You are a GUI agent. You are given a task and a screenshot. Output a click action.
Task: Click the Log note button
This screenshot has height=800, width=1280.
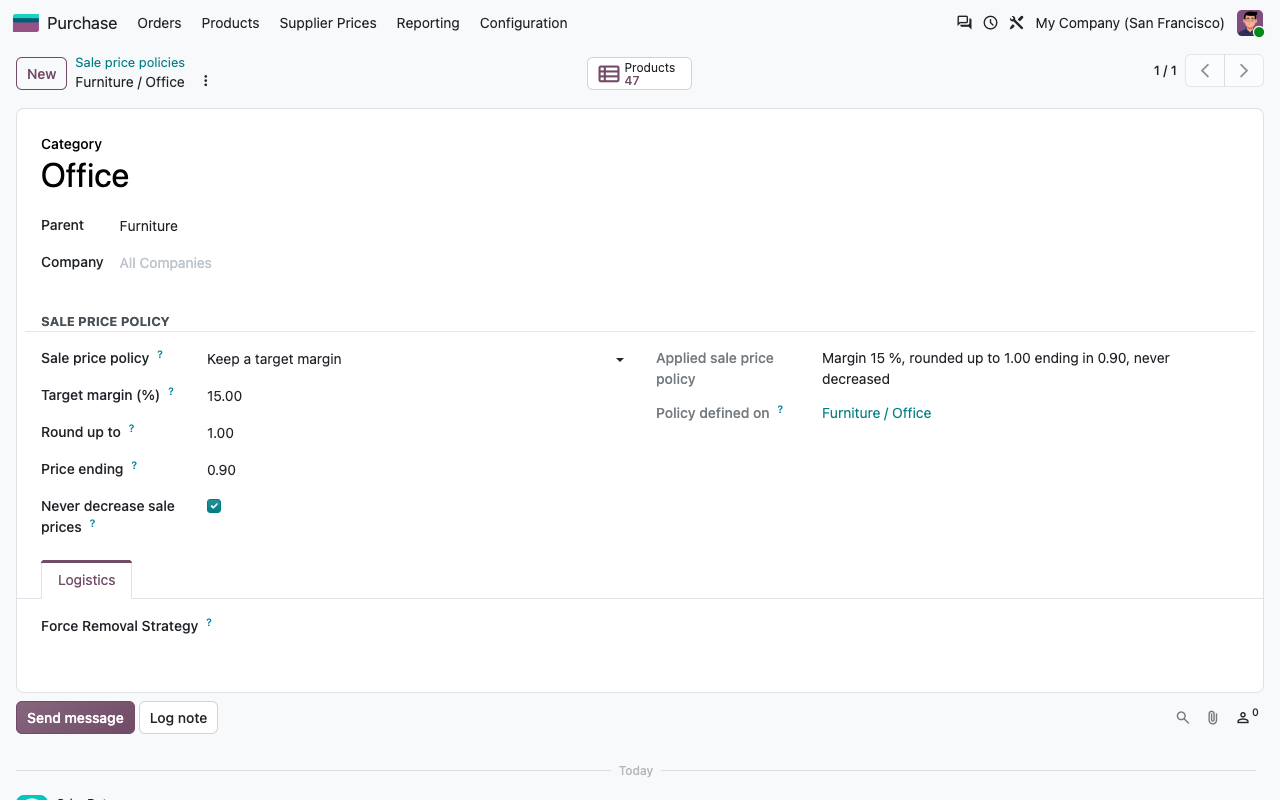pyautogui.click(x=178, y=718)
